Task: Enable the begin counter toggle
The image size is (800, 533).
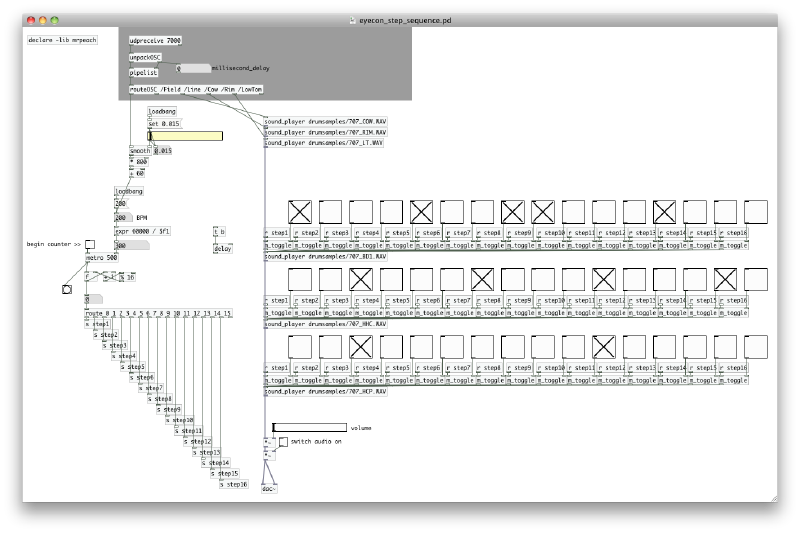Action: click(90, 244)
